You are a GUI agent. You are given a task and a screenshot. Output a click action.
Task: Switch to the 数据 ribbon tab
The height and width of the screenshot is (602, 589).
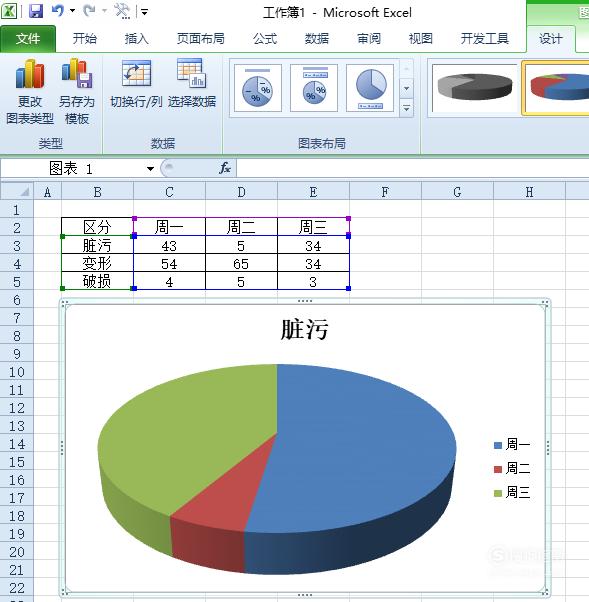[x=316, y=39]
